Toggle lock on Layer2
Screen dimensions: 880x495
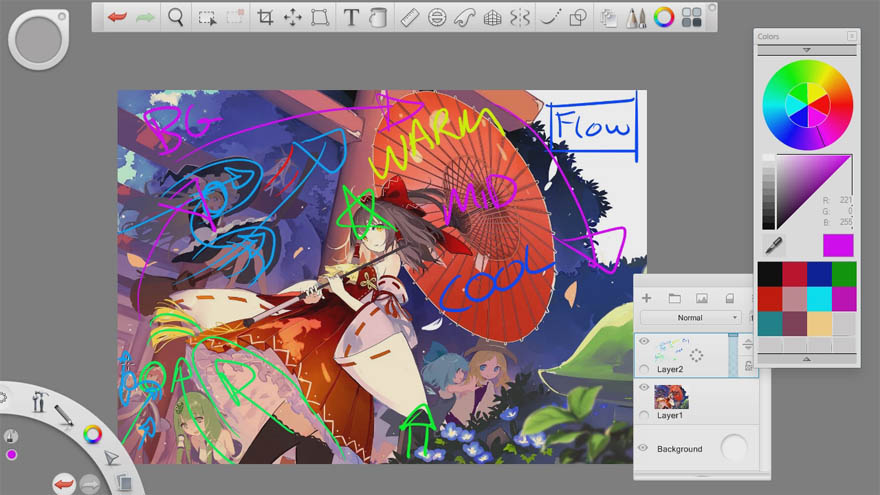748,366
